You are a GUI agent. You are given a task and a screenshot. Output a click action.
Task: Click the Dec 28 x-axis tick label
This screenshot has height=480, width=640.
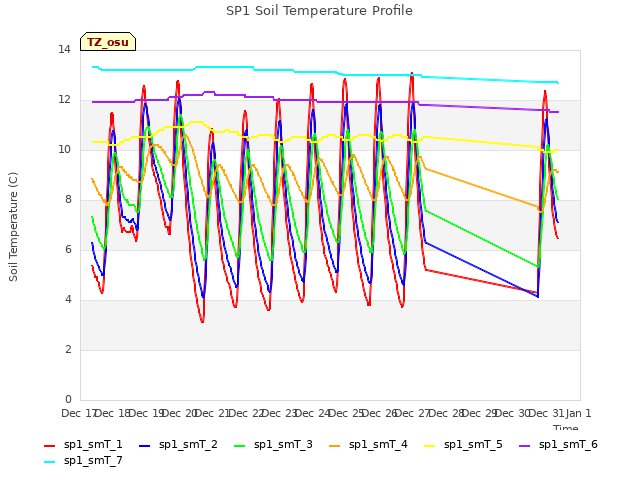445,413
